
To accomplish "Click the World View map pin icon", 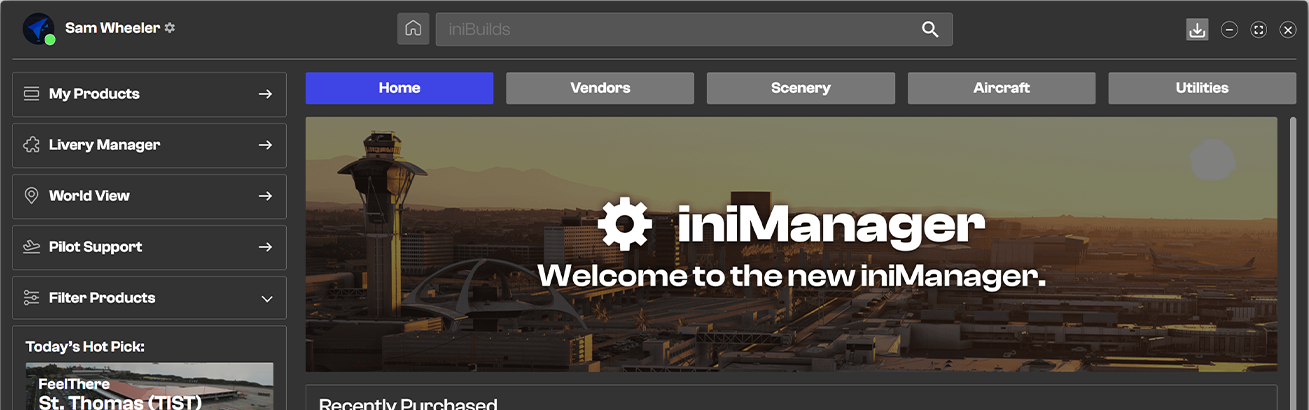I will coord(31,196).
